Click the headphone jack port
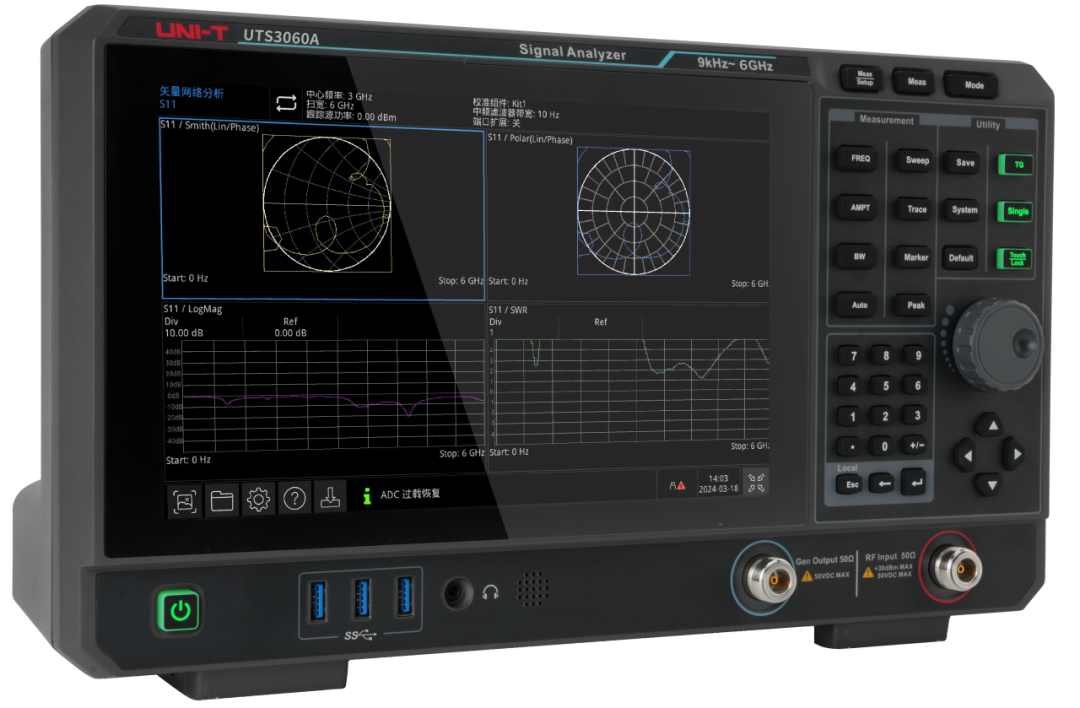This screenshot has height=708, width=1080. [x=457, y=592]
